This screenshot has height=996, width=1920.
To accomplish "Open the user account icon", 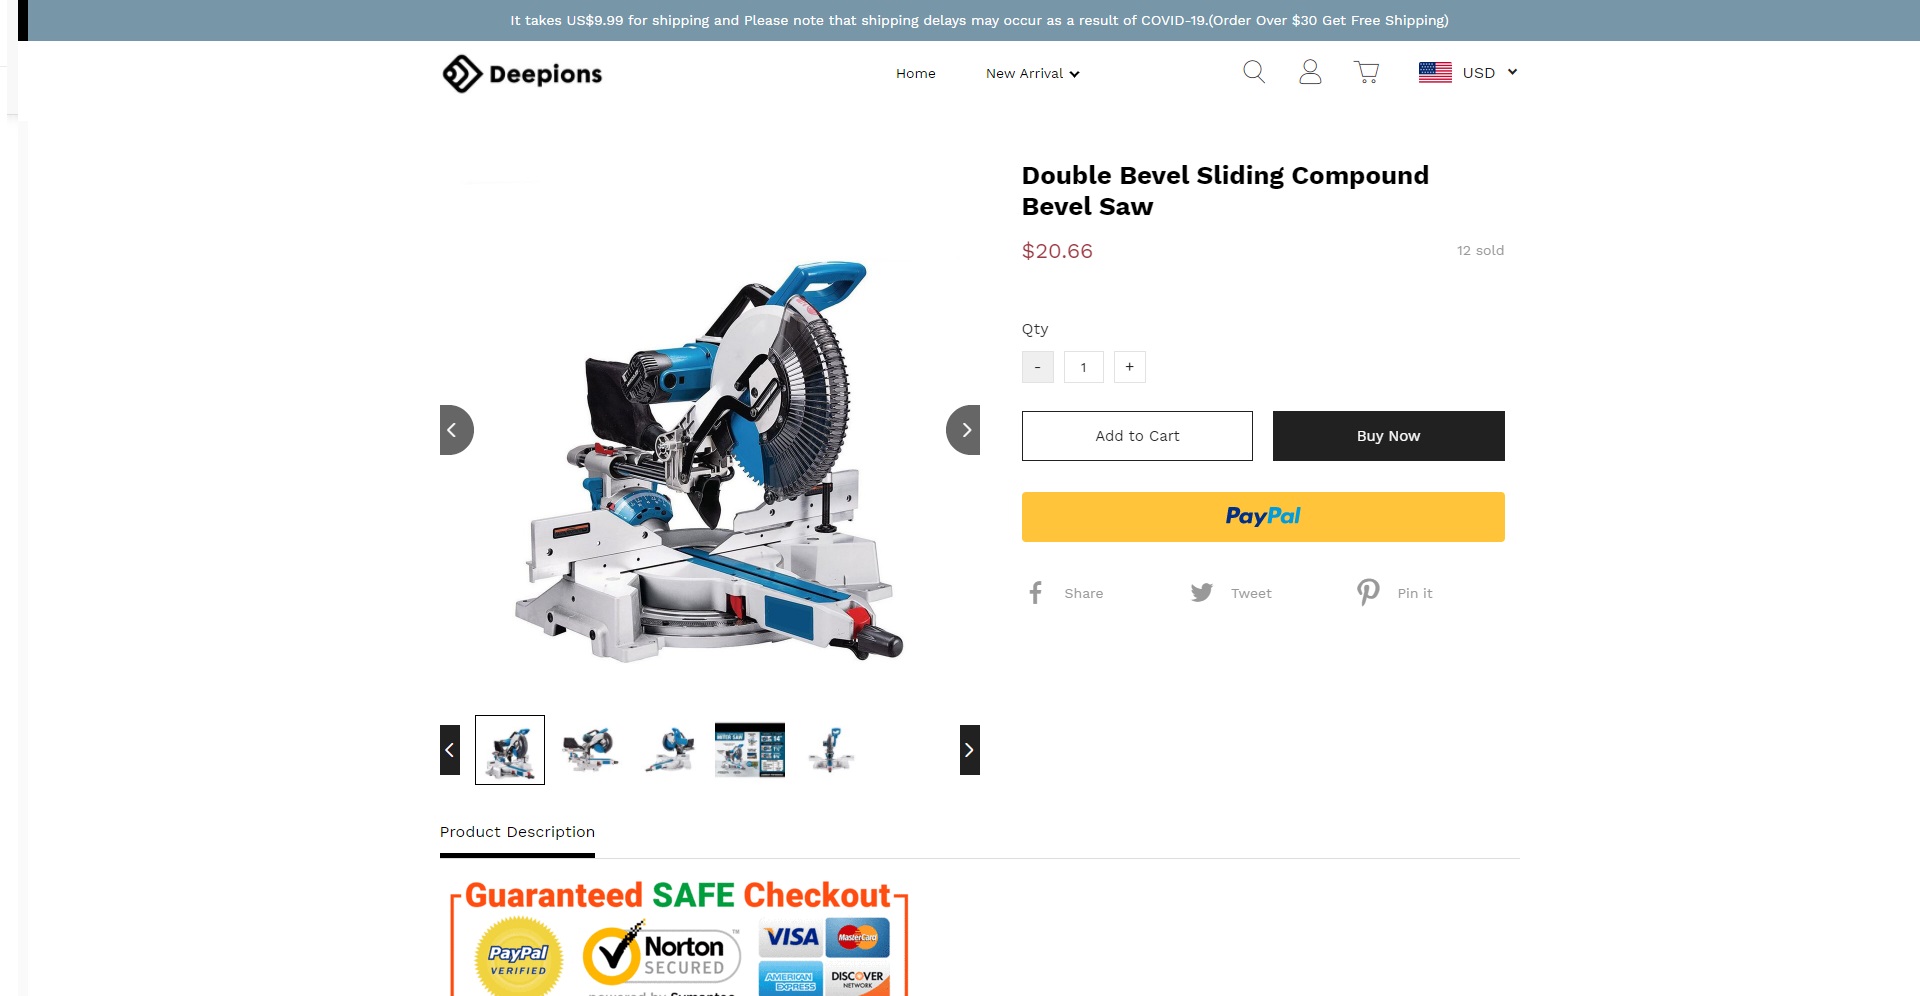I will coord(1310,72).
